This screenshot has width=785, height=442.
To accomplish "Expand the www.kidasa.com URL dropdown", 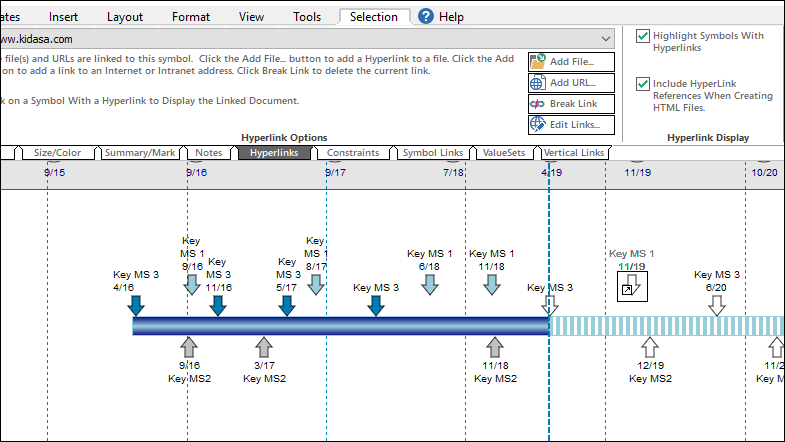I will click(605, 38).
